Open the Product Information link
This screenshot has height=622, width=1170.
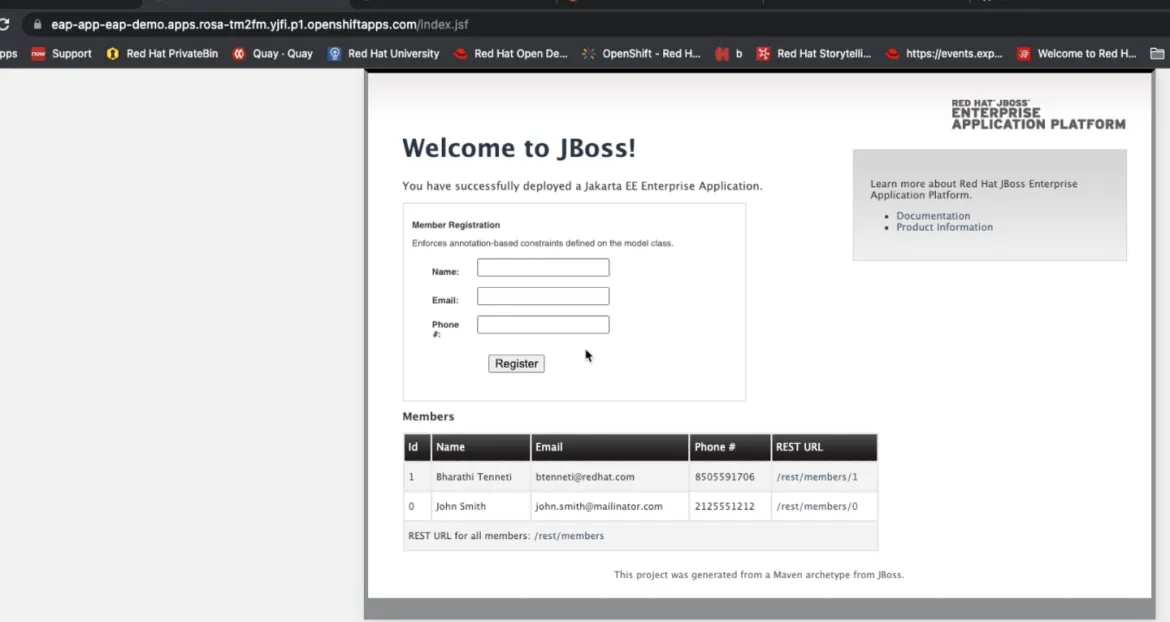click(944, 227)
